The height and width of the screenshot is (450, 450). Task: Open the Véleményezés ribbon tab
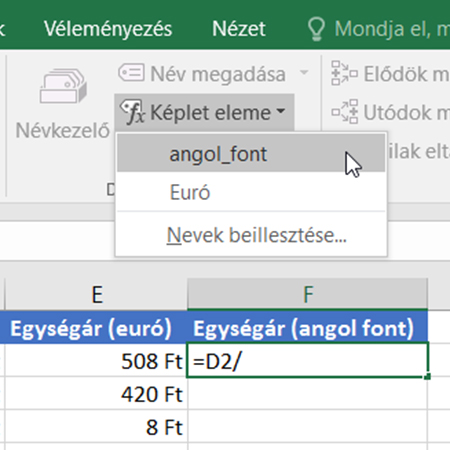pyautogui.click(x=108, y=29)
